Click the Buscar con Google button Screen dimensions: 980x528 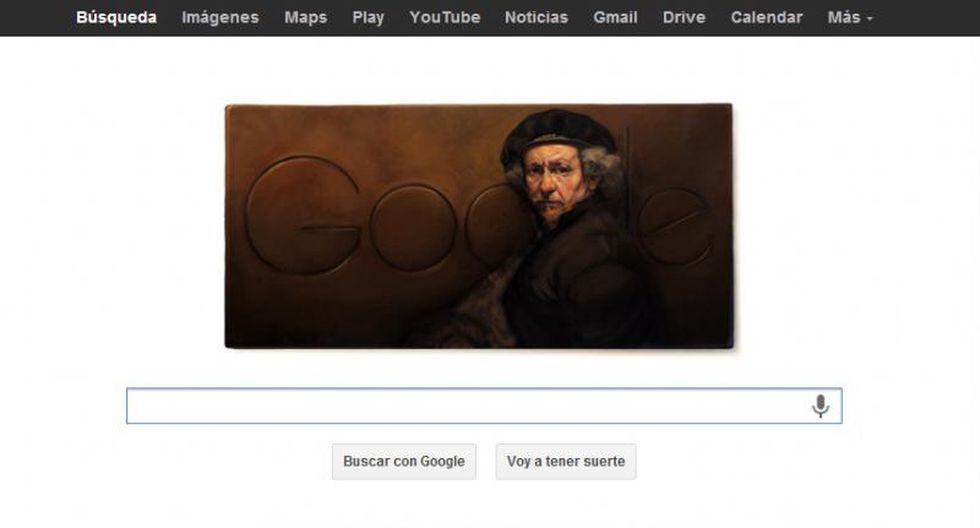tap(404, 462)
